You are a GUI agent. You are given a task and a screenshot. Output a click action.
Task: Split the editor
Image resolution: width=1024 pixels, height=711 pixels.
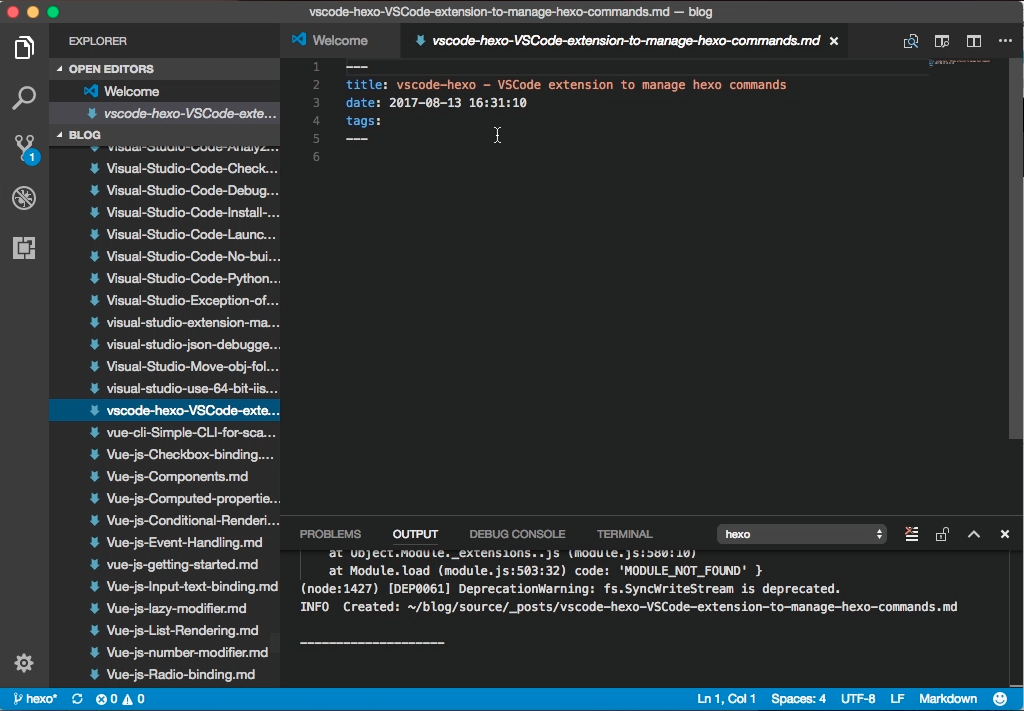974,41
